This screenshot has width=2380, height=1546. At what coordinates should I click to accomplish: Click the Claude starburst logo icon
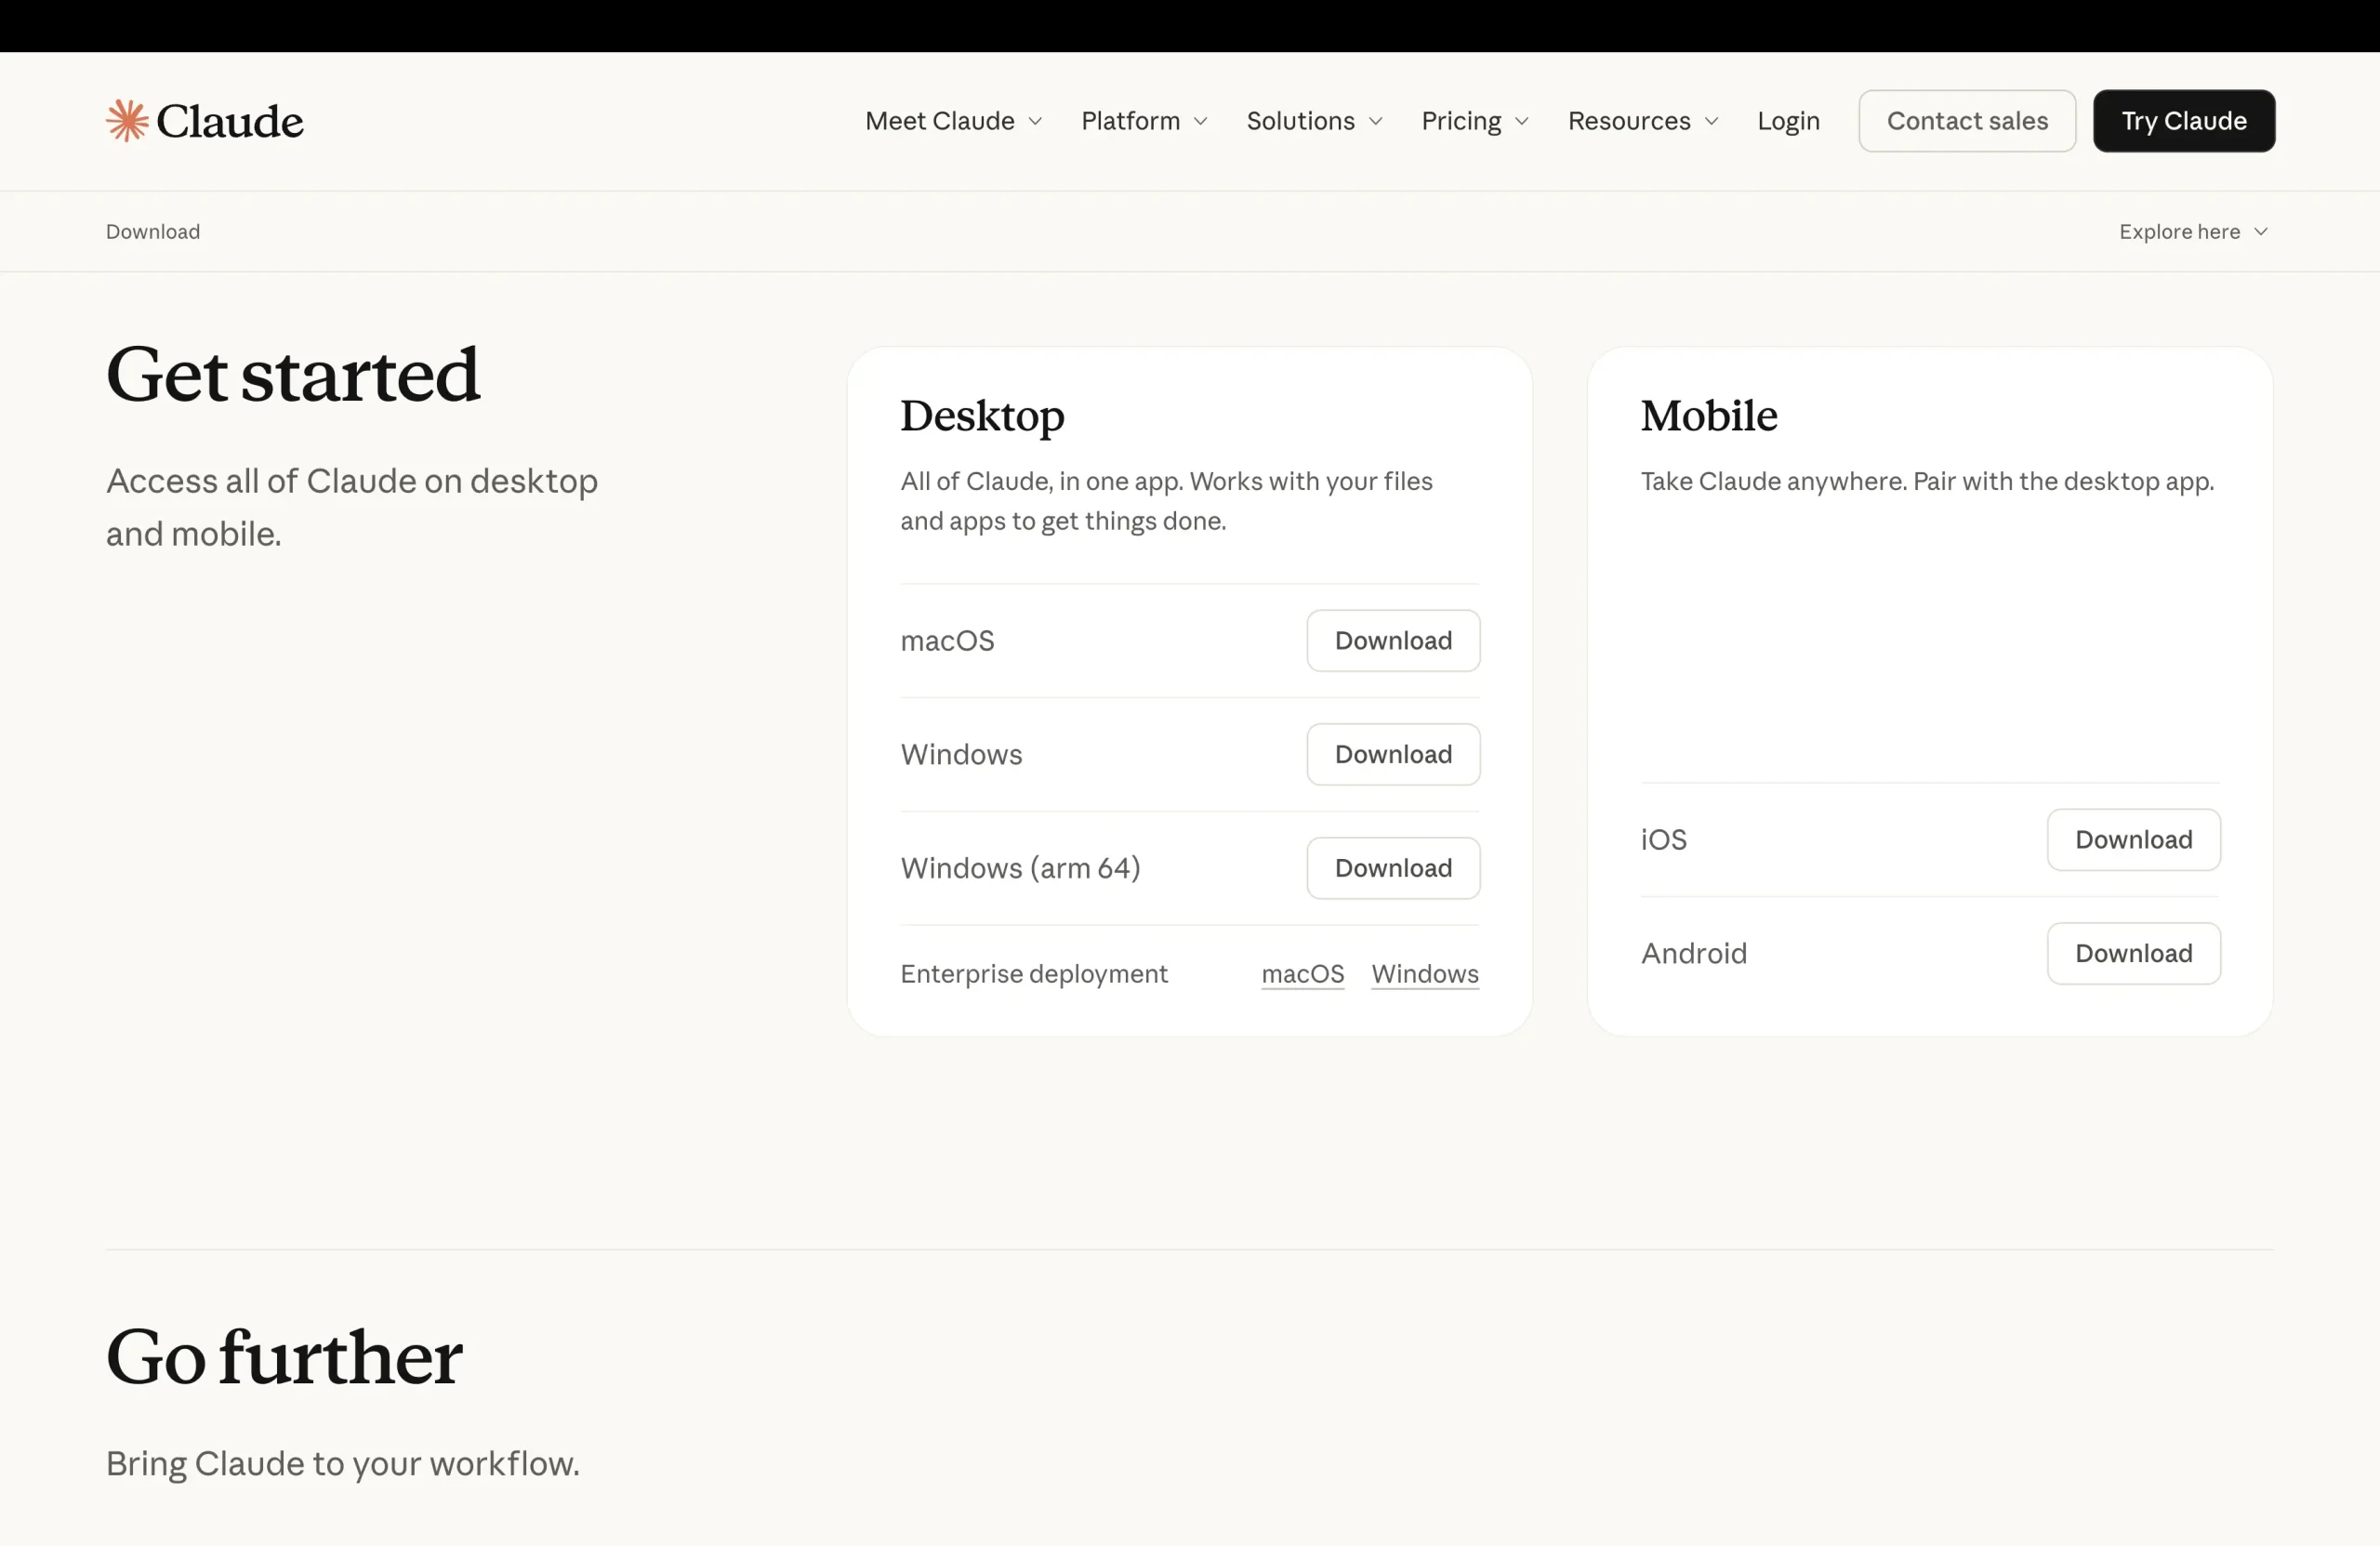click(127, 121)
